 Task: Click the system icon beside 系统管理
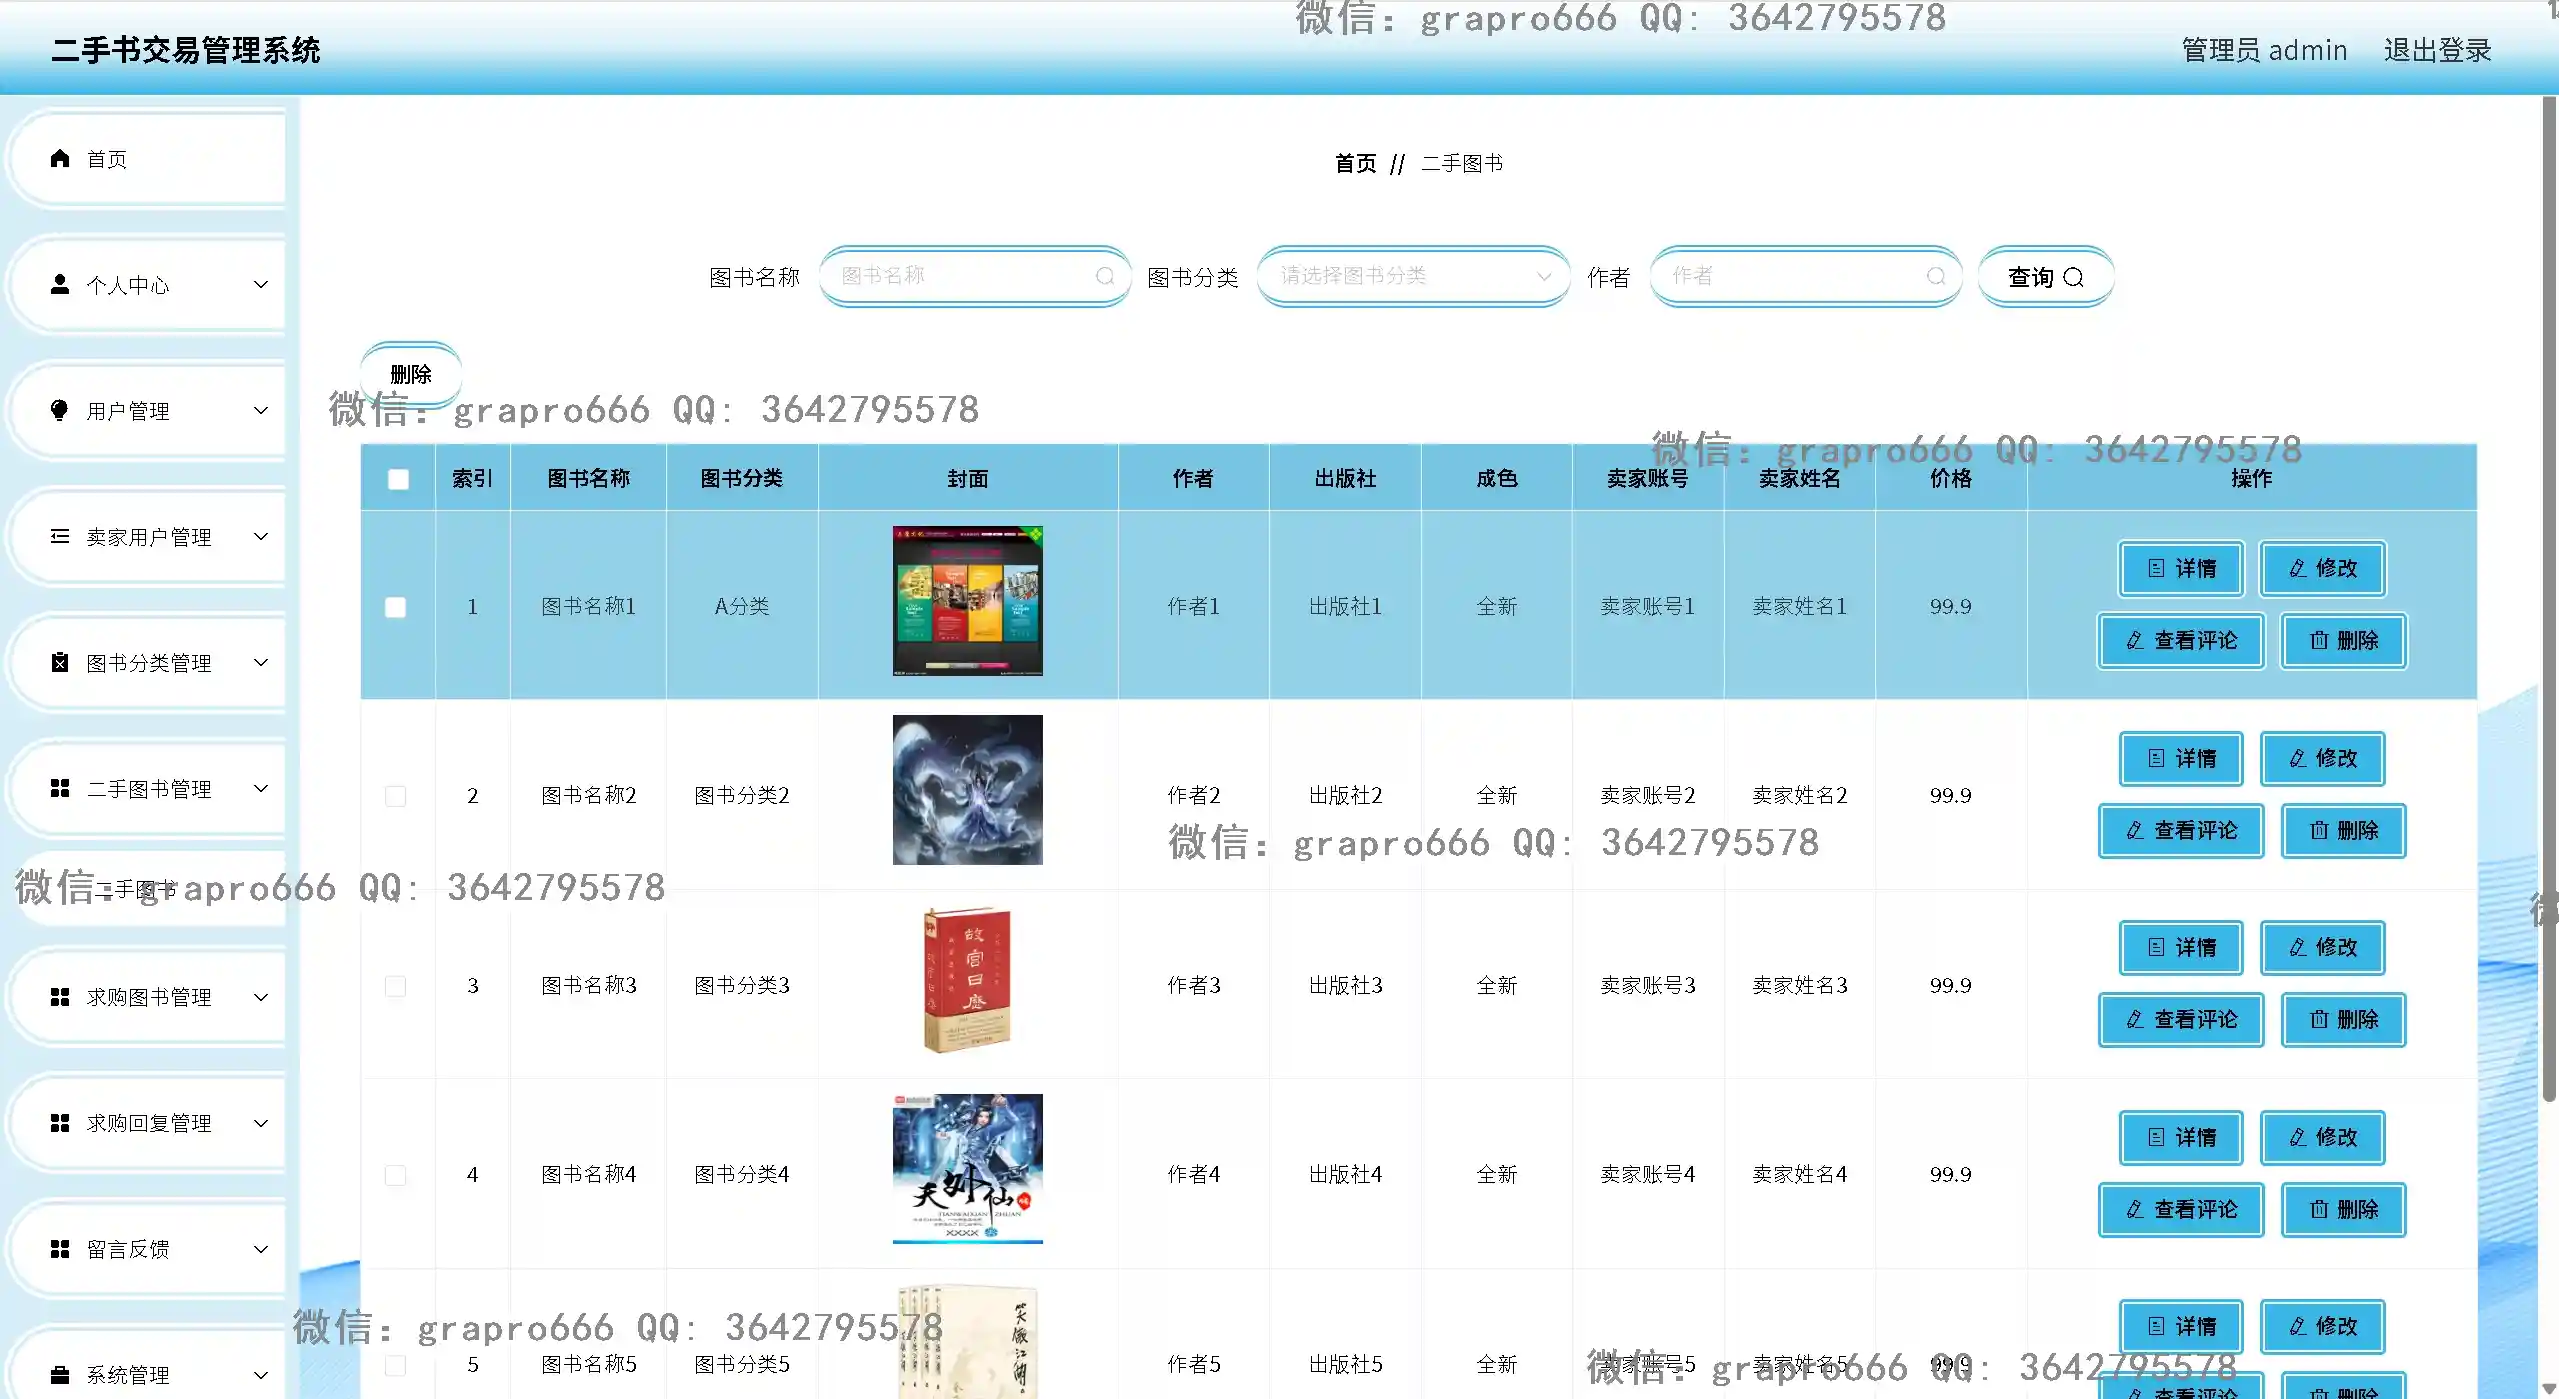pyautogui.click(x=58, y=1374)
